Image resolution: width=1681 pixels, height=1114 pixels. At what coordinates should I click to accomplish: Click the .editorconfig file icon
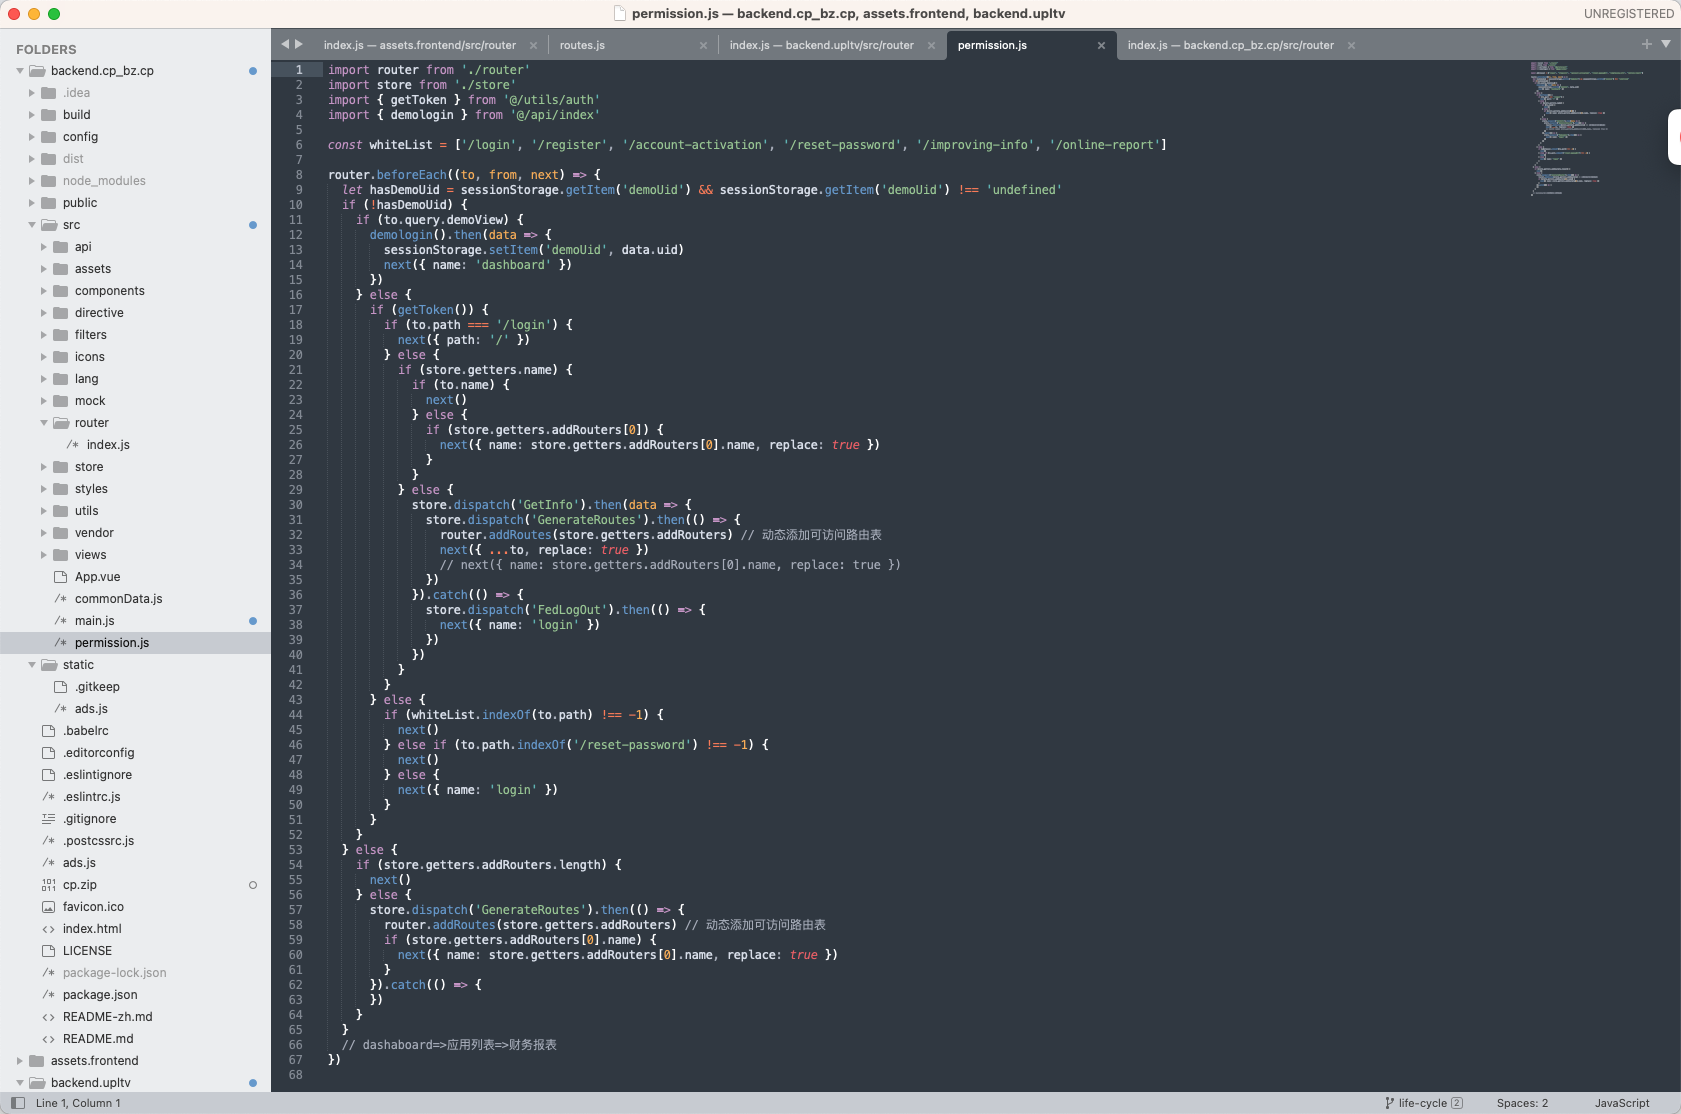pos(48,753)
